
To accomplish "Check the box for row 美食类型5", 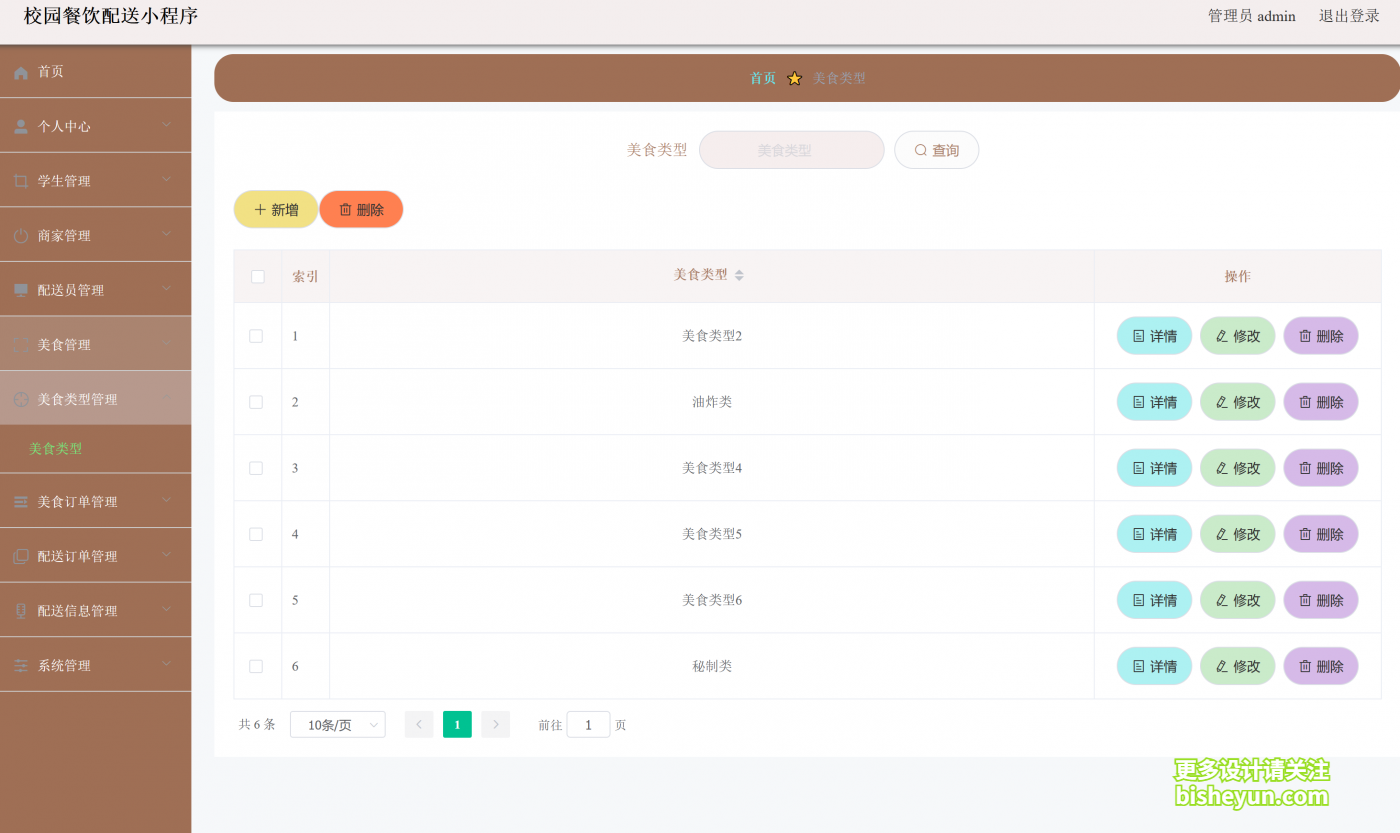I will (256, 534).
